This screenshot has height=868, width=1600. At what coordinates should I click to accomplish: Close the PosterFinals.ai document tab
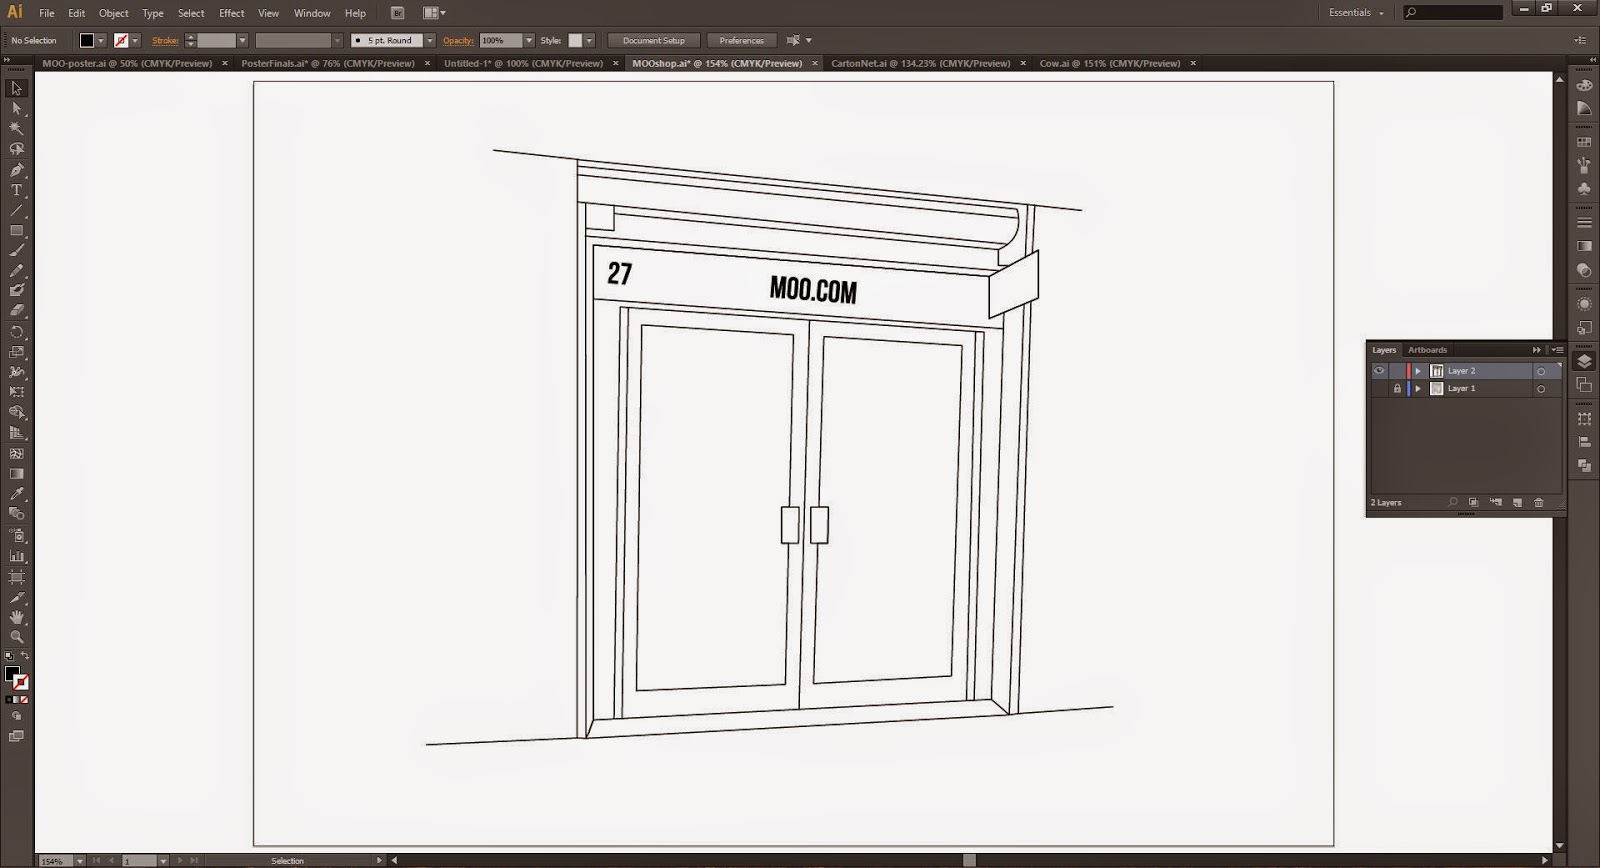426,63
